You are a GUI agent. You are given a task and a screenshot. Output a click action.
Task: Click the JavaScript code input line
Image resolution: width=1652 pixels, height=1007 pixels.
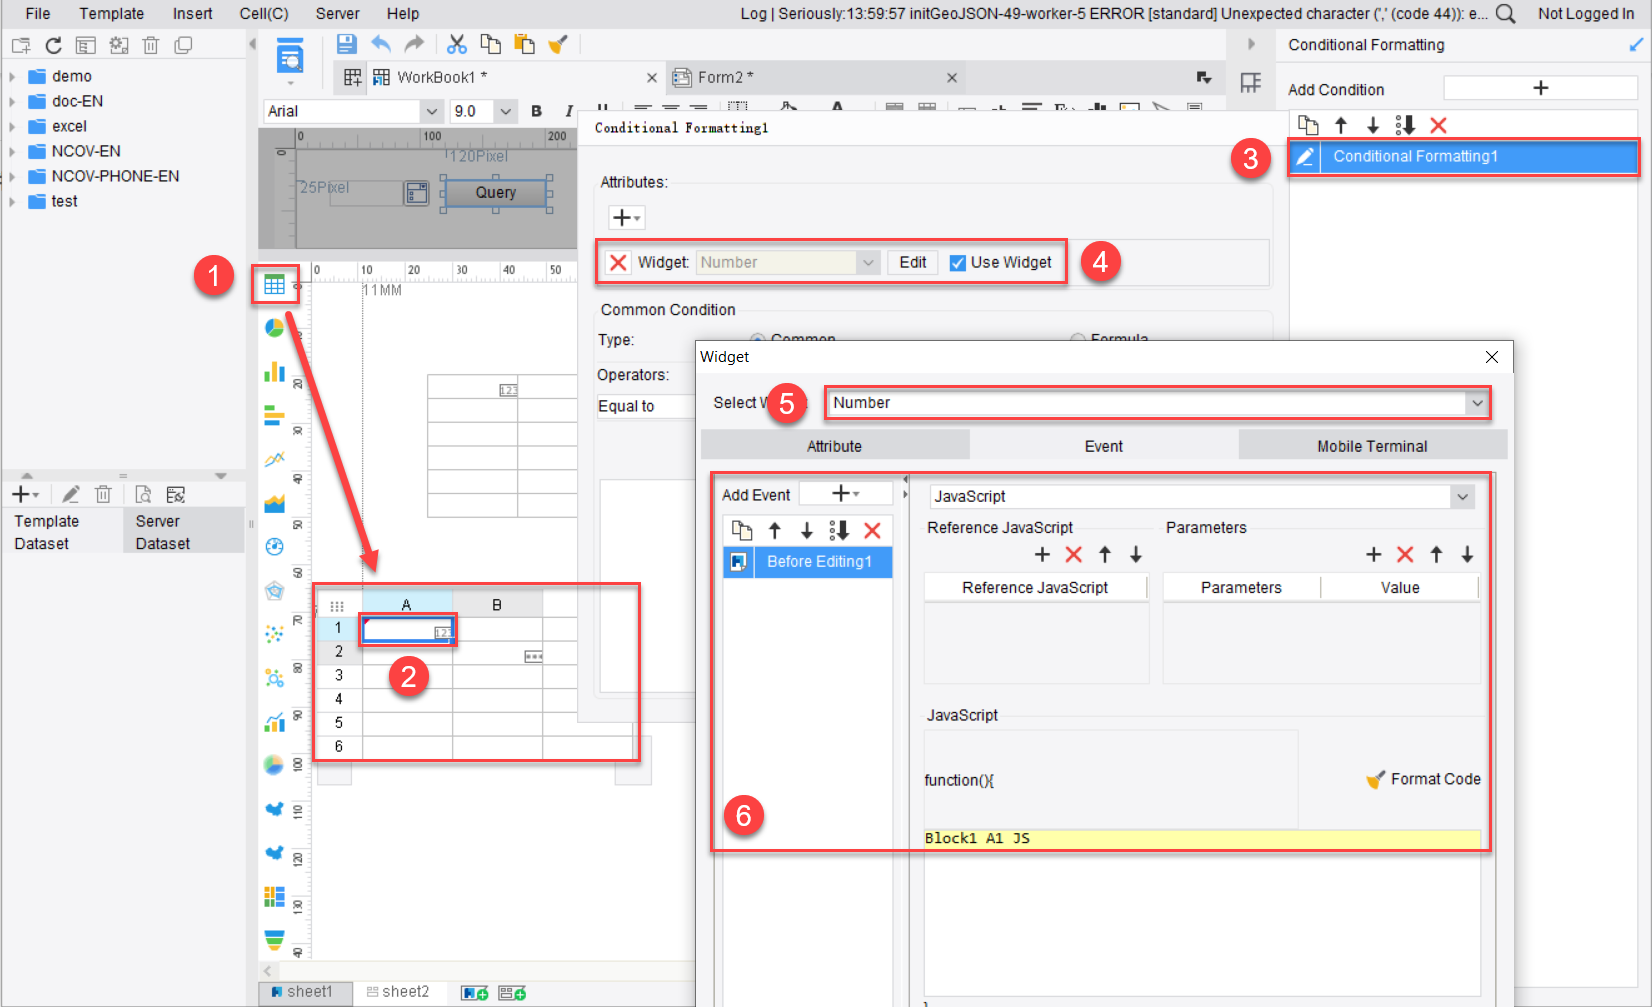(1202, 839)
